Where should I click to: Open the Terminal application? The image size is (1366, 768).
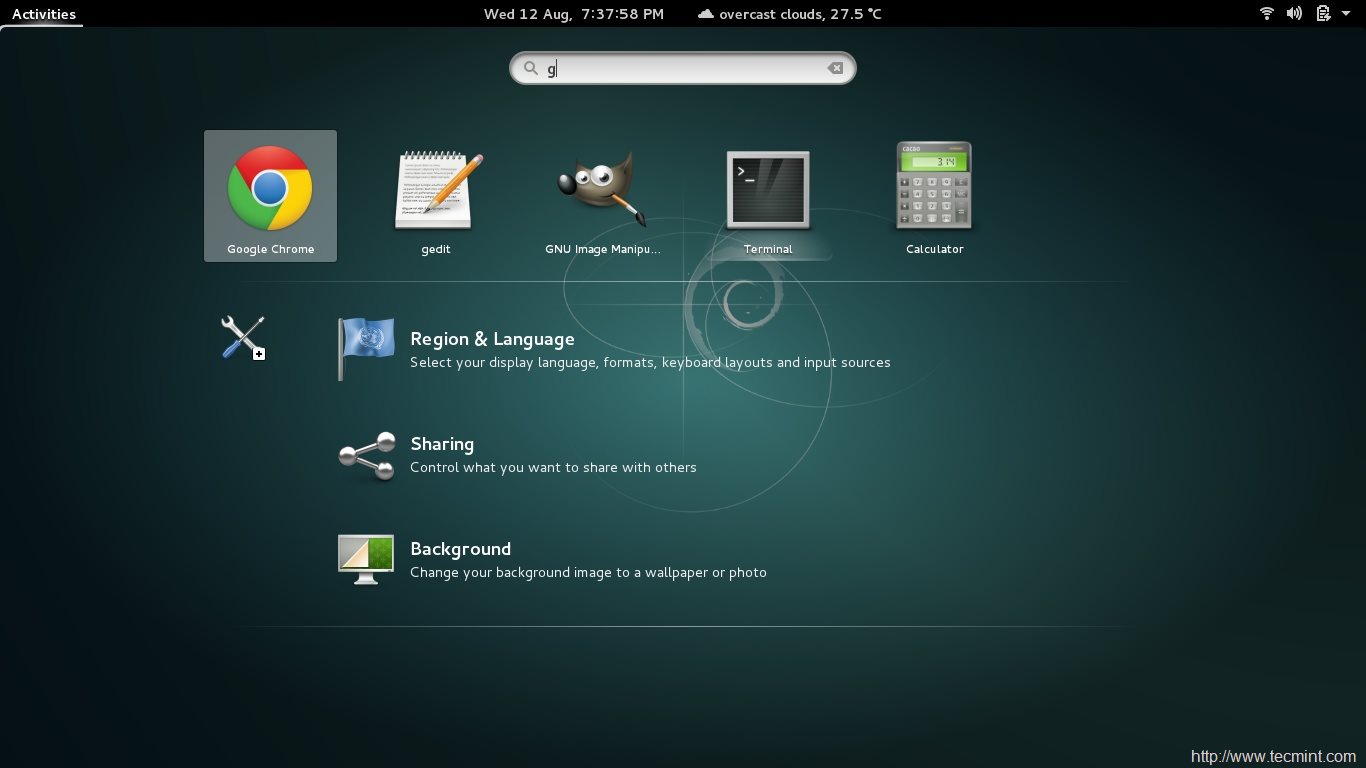(768, 190)
